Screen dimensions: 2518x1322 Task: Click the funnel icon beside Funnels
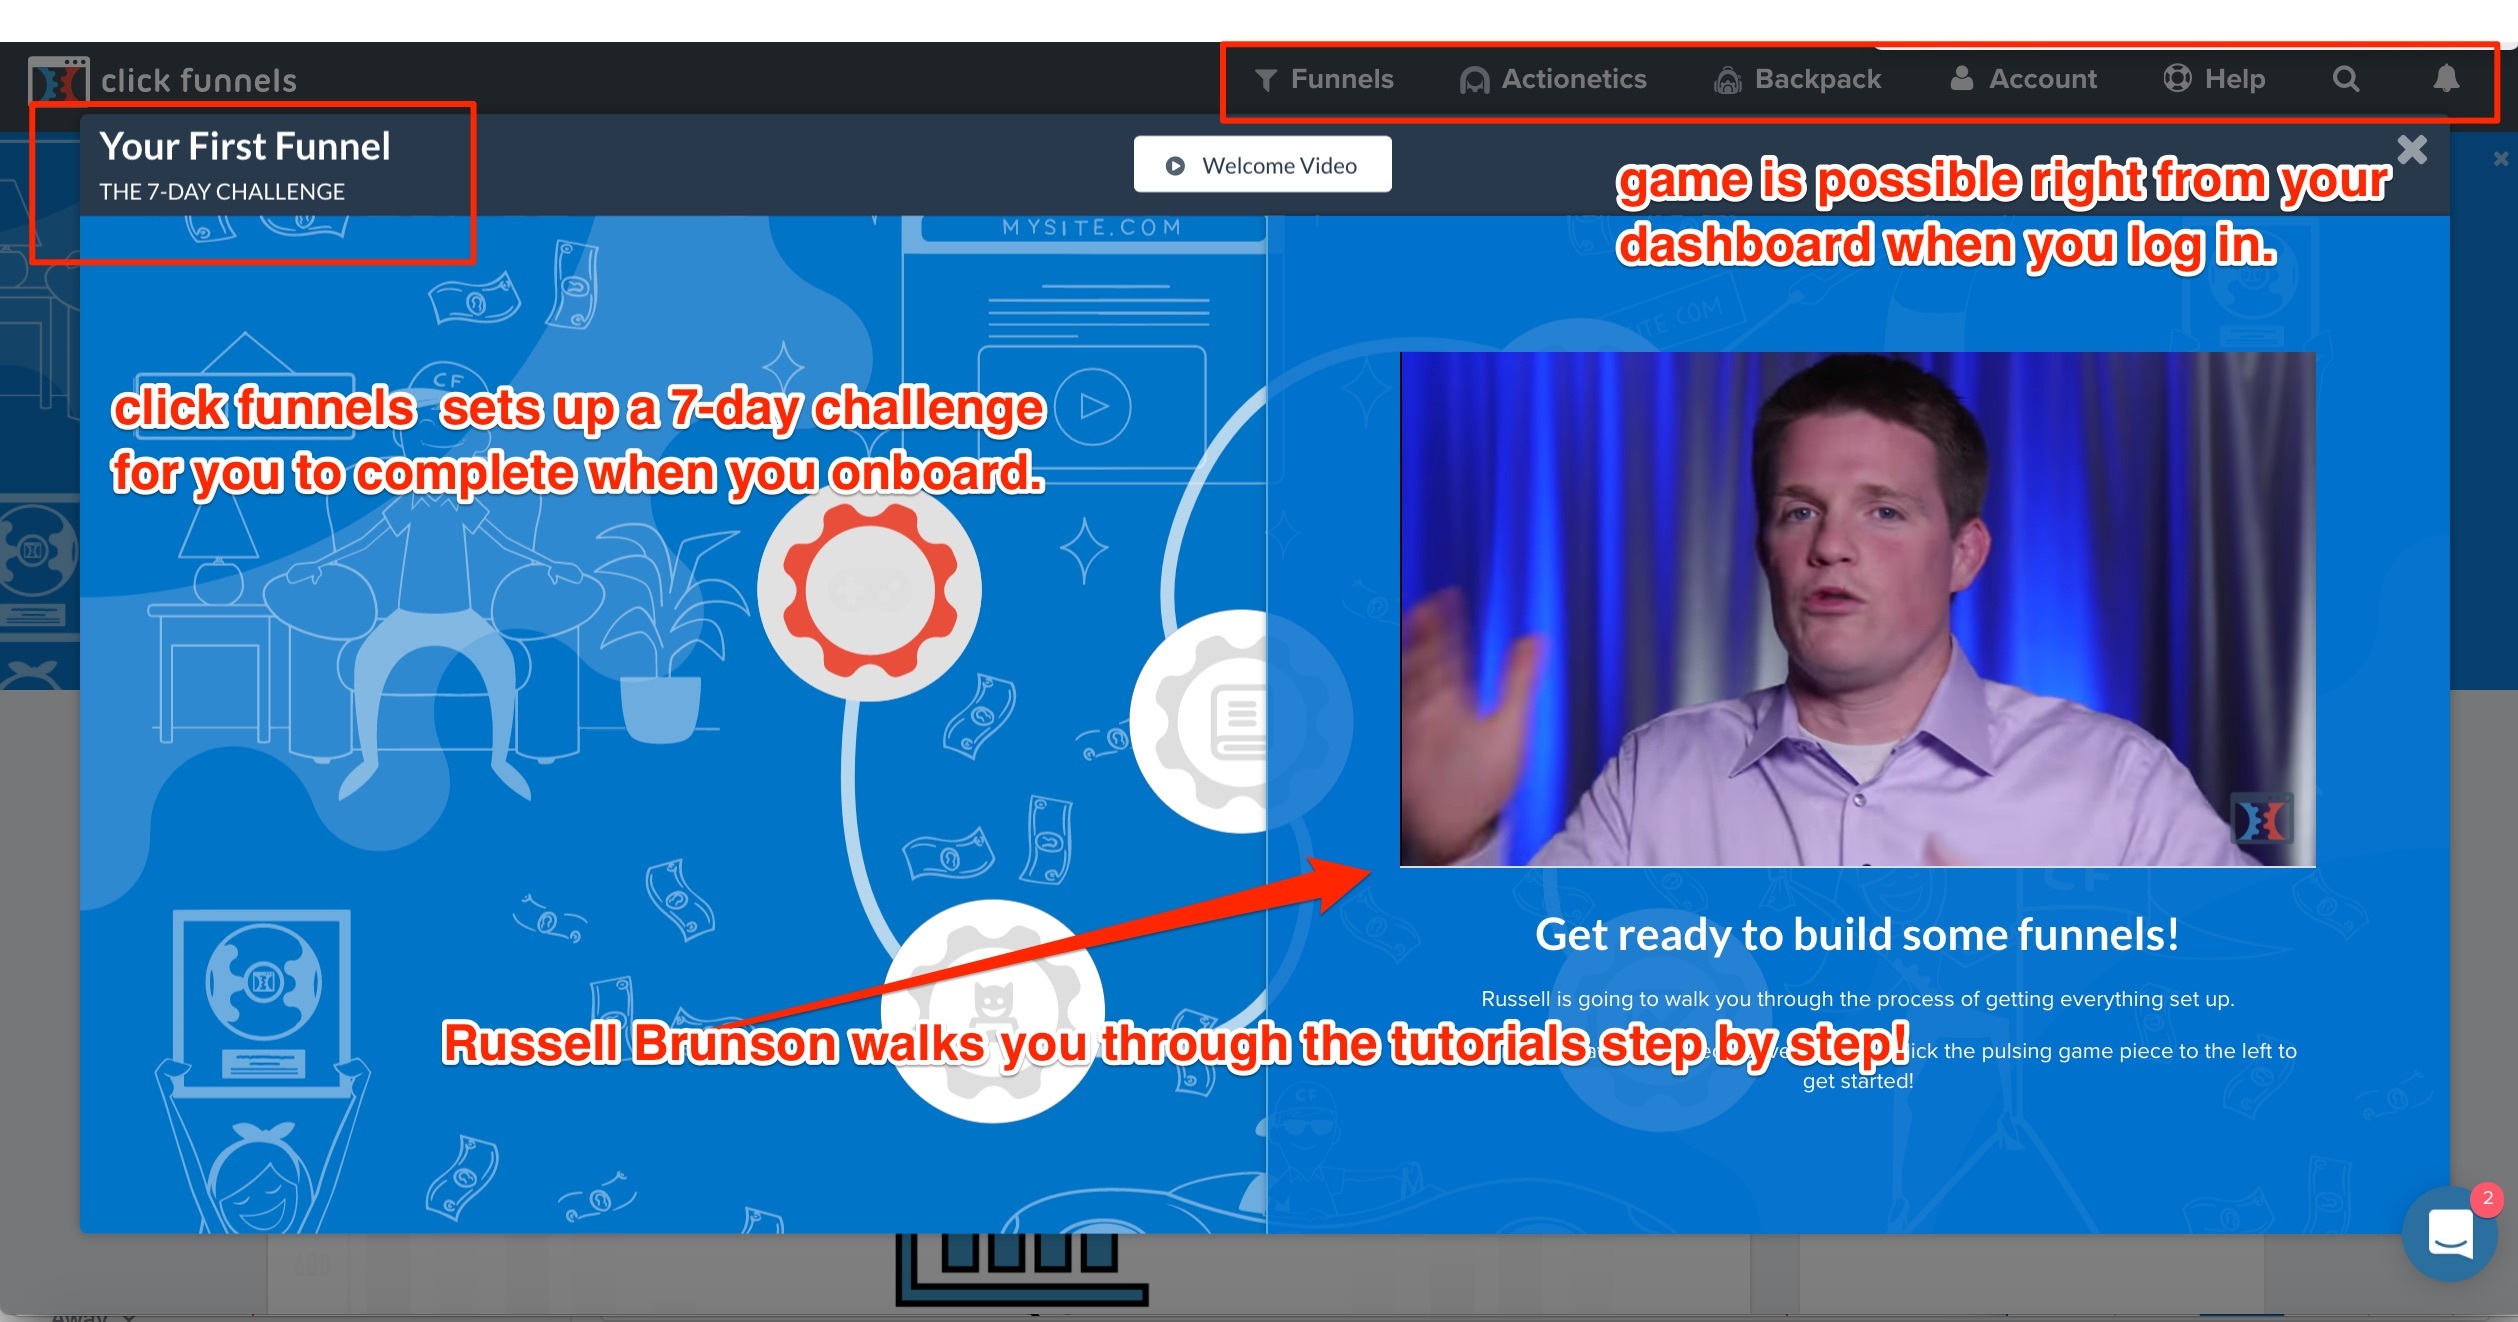(x=1266, y=80)
